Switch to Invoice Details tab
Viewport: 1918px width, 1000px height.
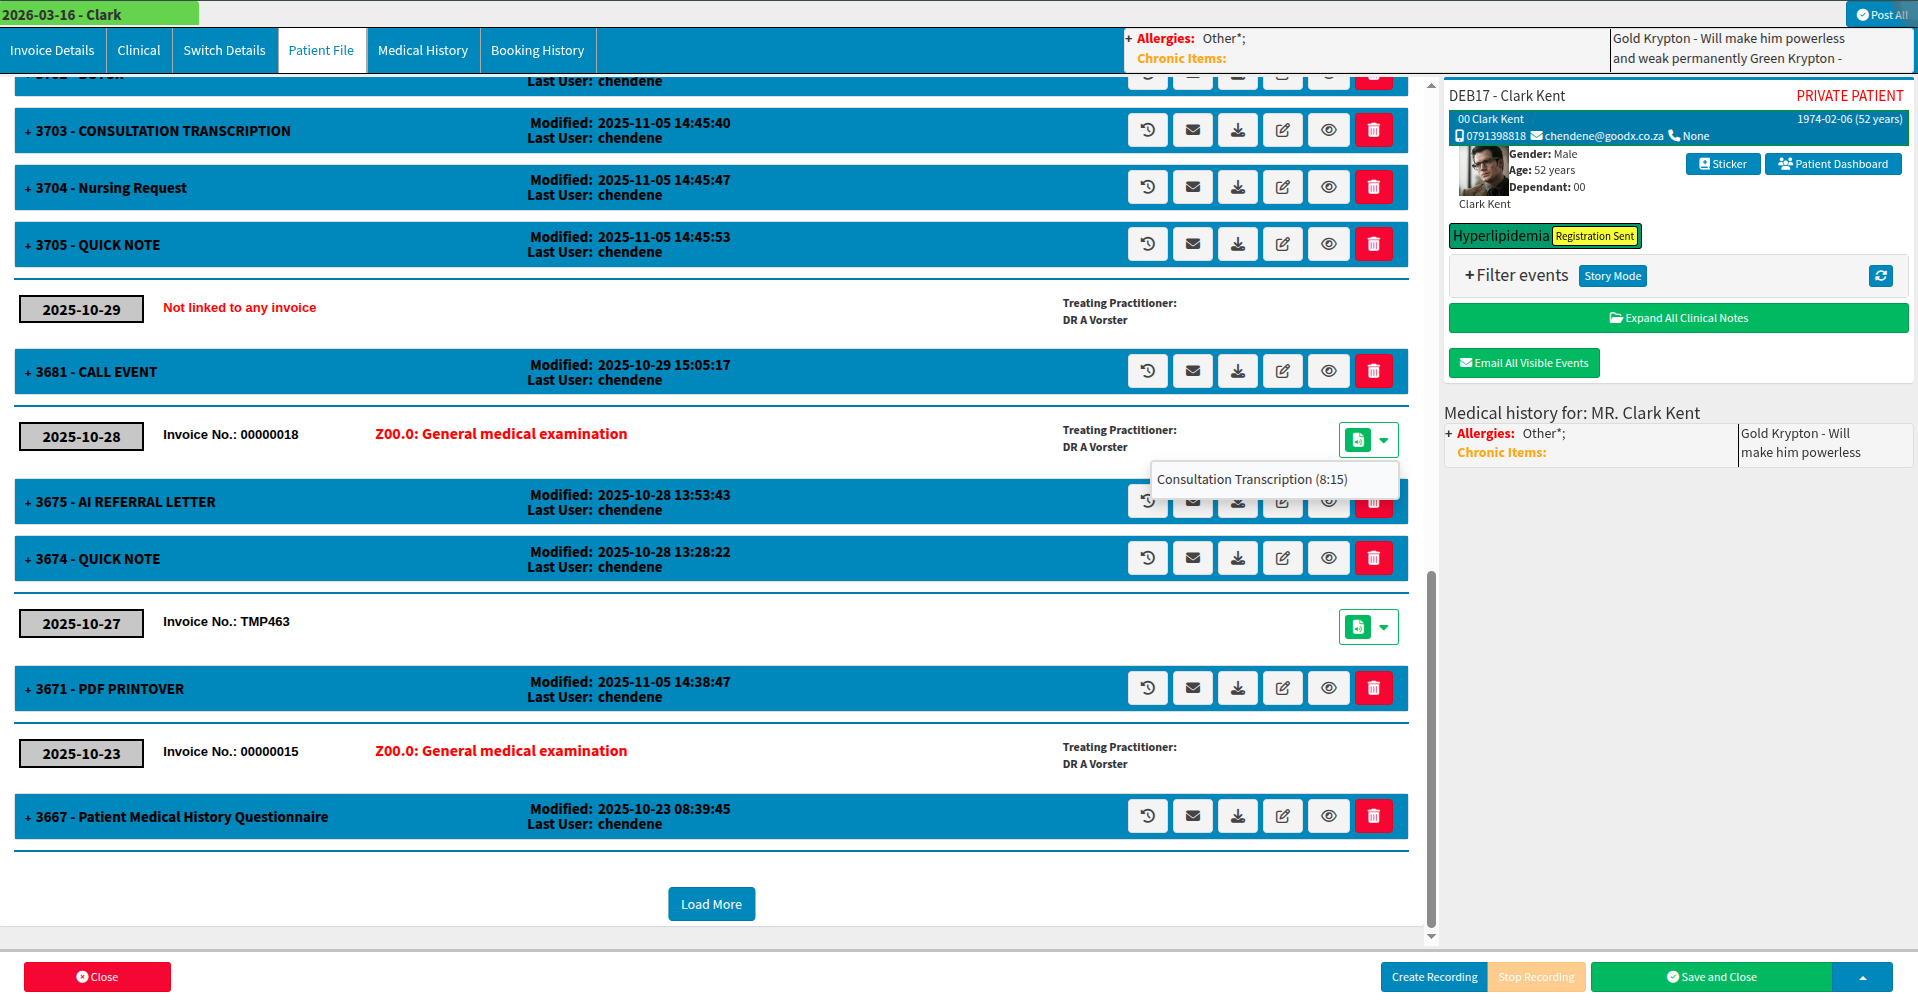point(52,50)
